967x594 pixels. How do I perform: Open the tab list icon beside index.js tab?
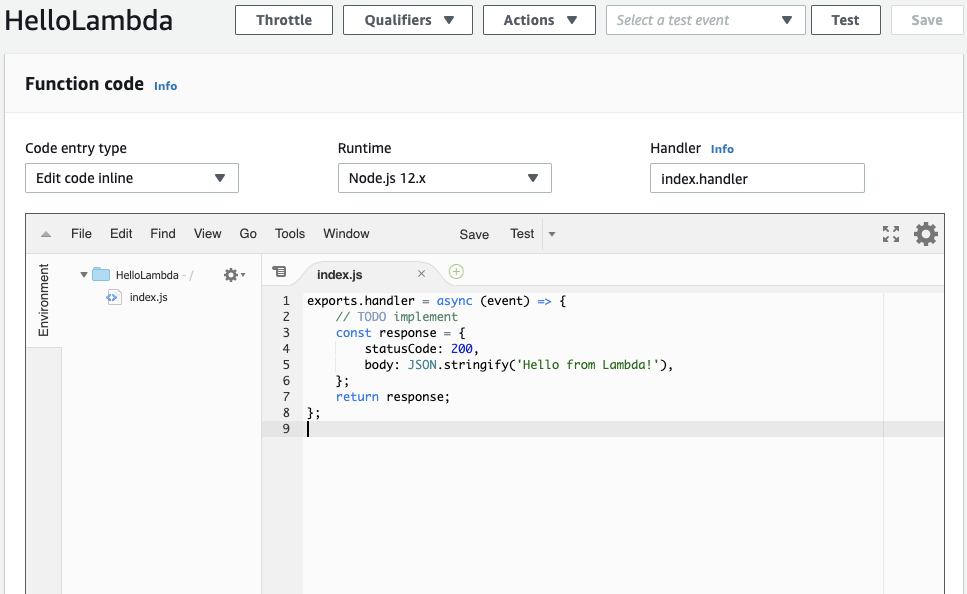(x=279, y=271)
